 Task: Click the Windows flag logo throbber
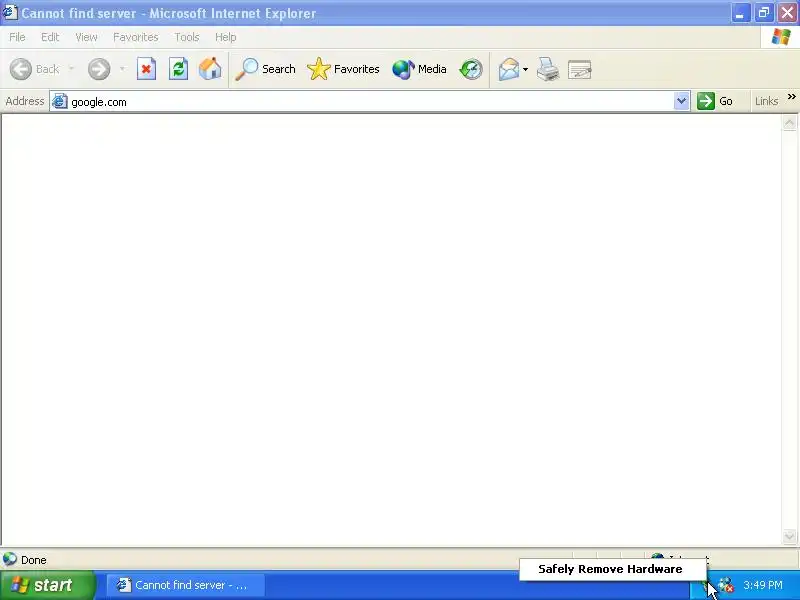point(781,37)
